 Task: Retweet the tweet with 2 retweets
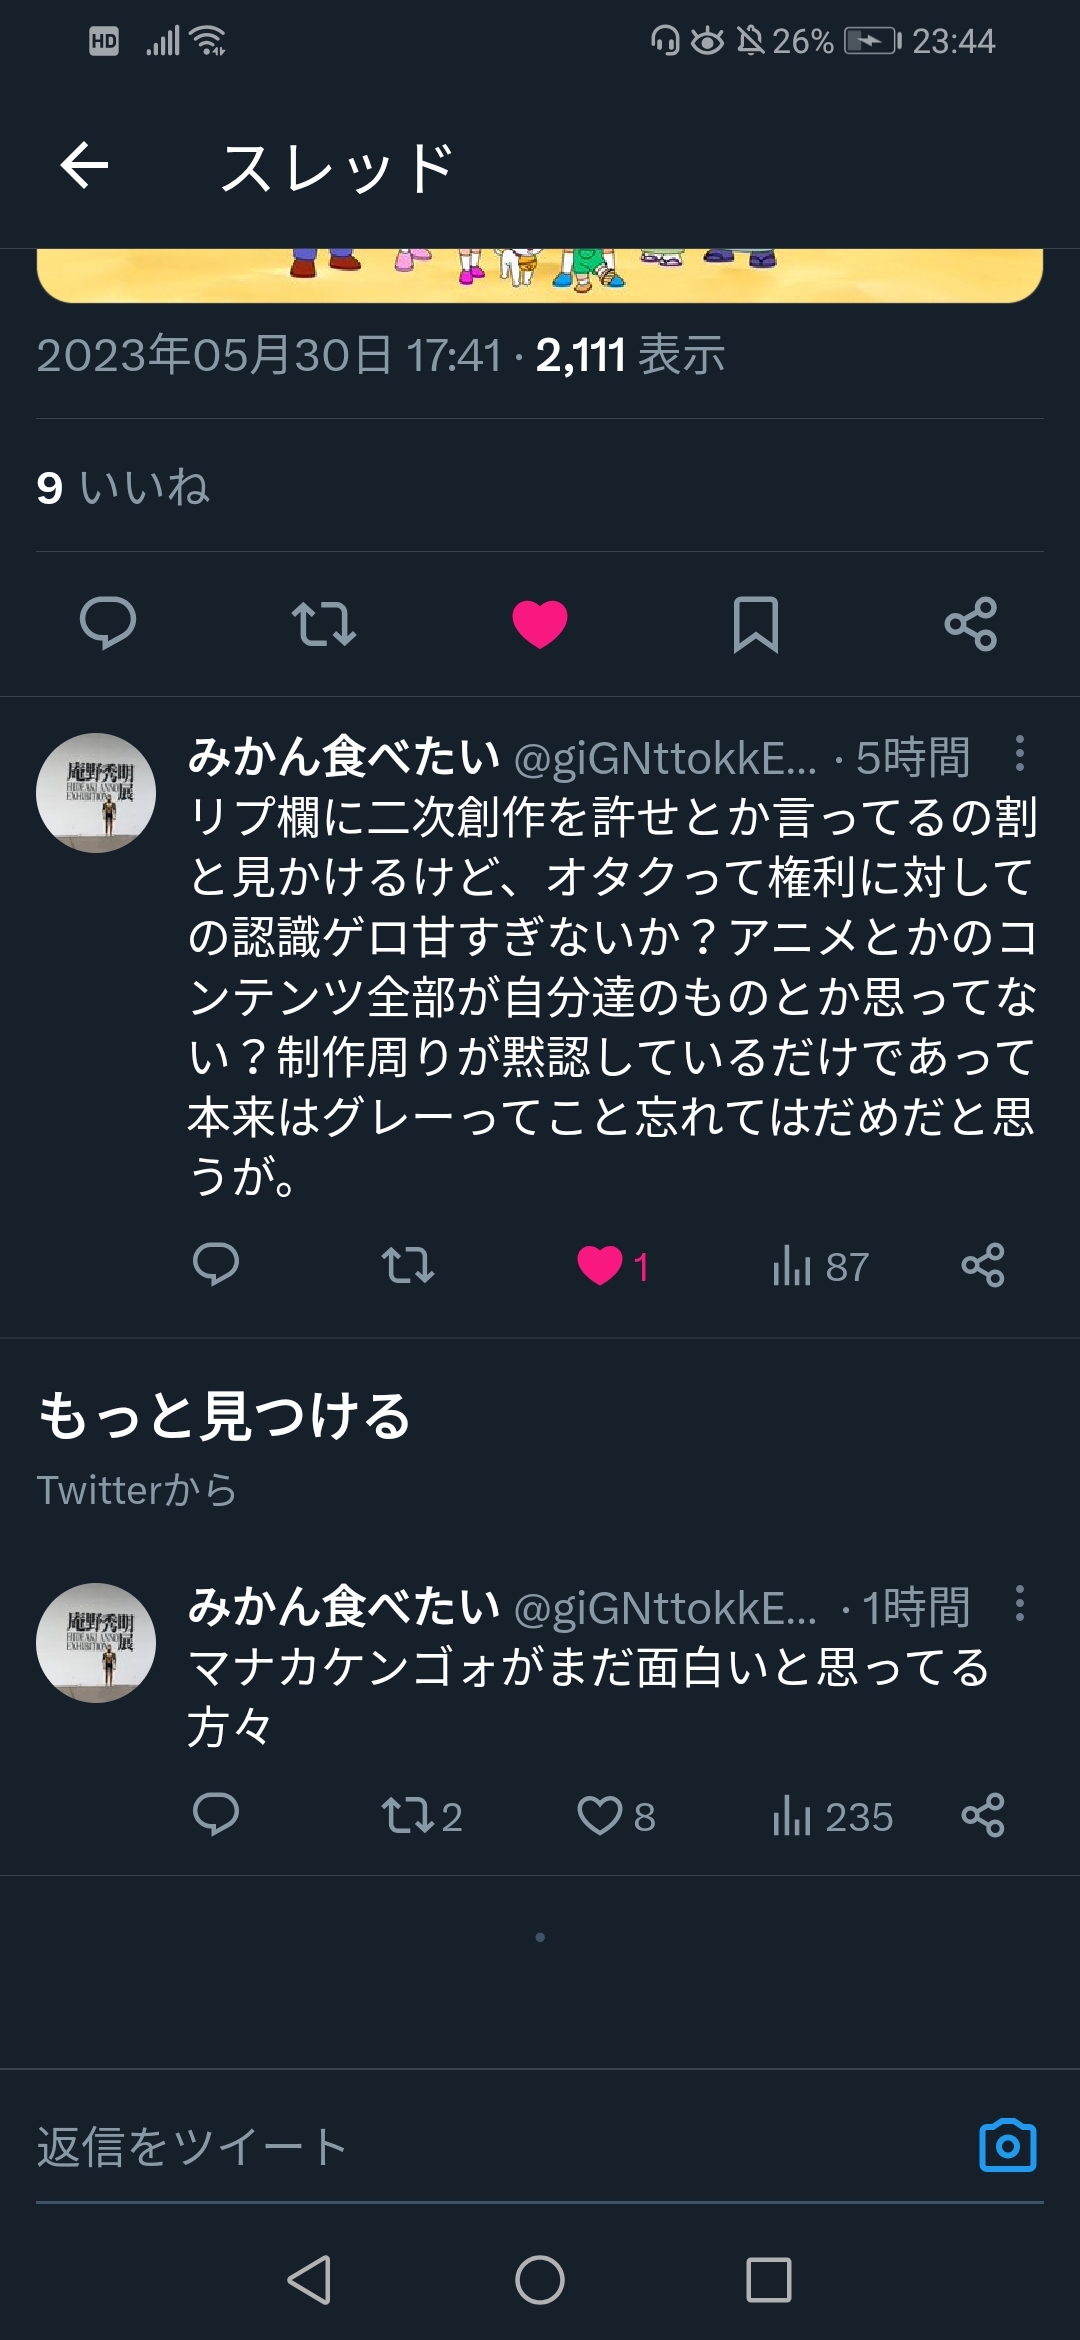(x=421, y=1816)
